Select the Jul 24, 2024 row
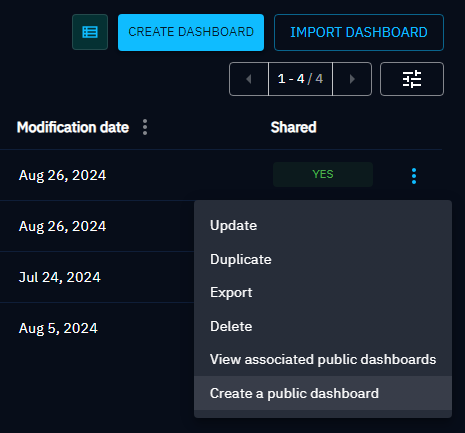This screenshot has width=465, height=433. pyautogui.click(x=97, y=277)
